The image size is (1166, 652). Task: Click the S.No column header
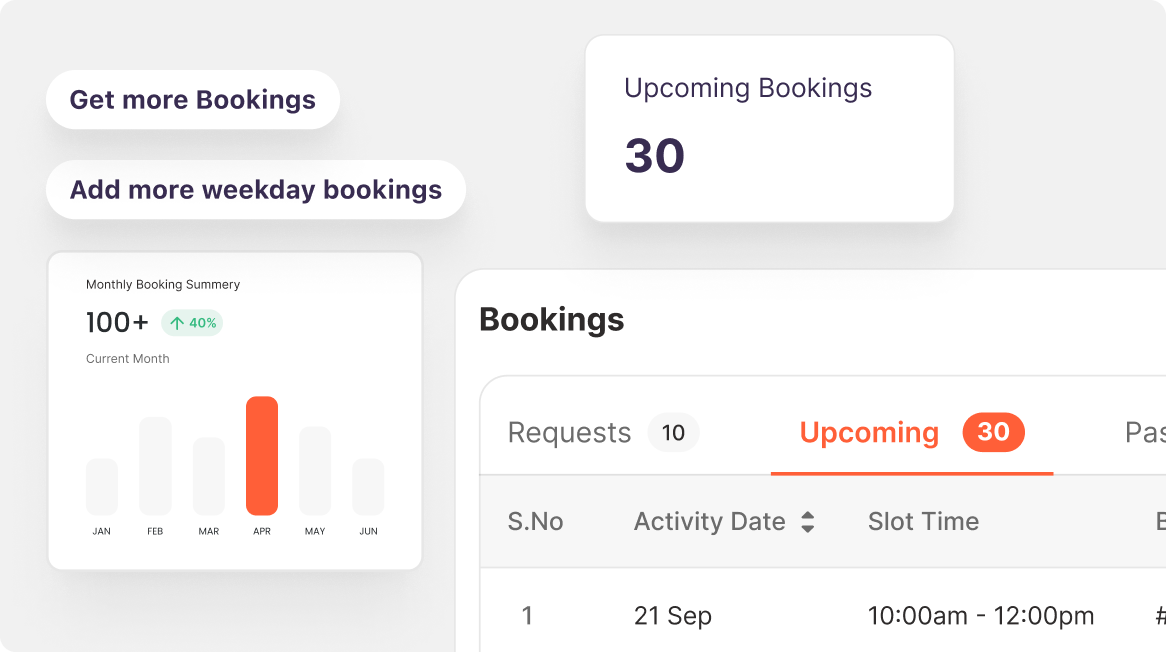(535, 522)
